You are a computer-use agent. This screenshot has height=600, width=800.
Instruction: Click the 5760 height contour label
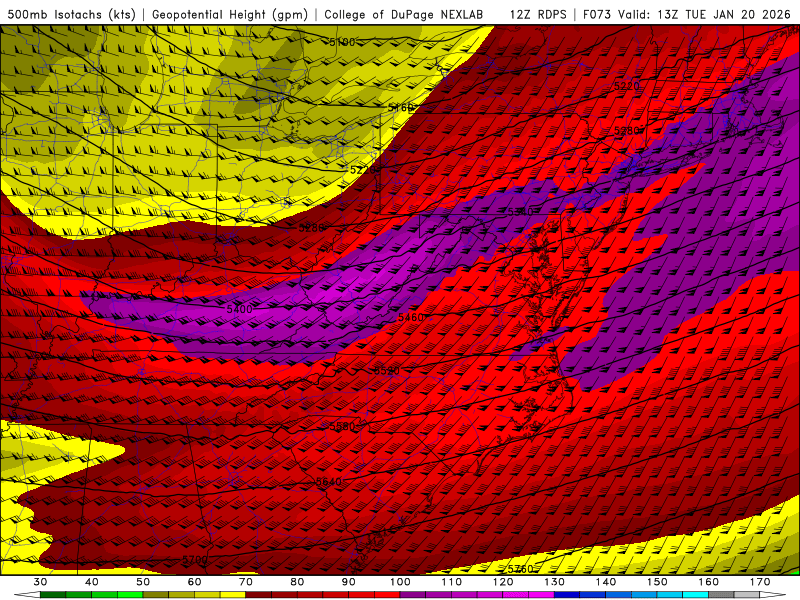(x=520, y=569)
